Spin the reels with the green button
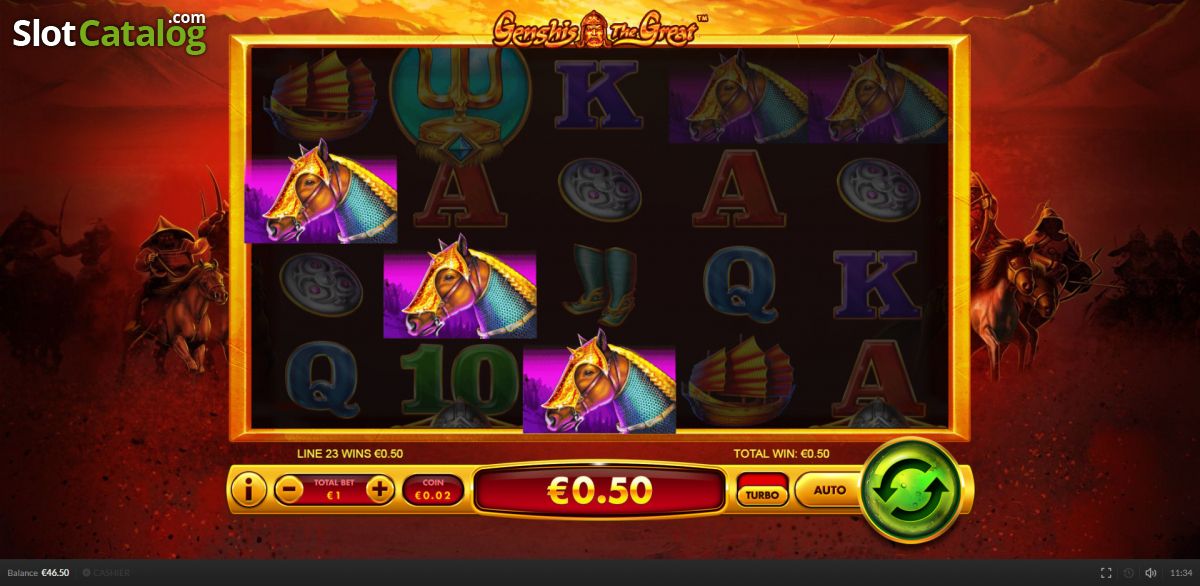This screenshot has width=1200, height=586. (x=910, y=490)
